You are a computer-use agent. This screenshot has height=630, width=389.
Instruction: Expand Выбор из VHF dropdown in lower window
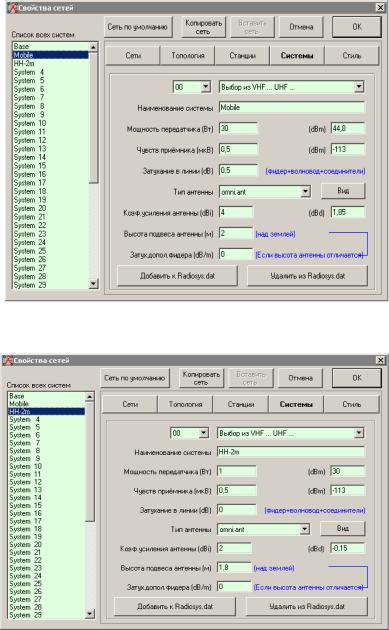point(359,433)
